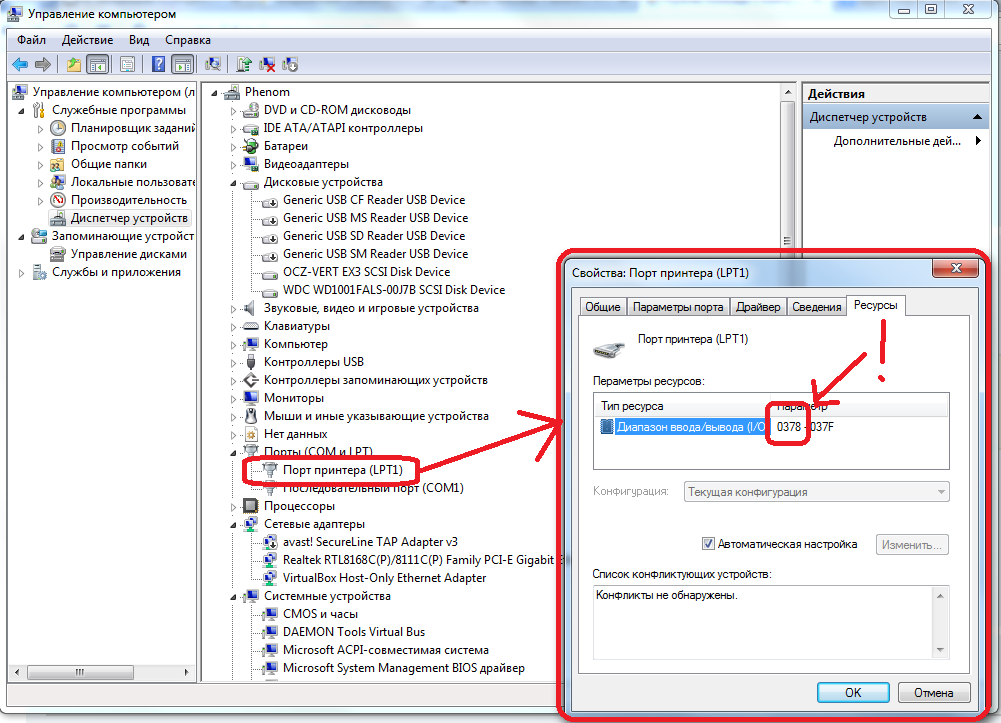Select Phenom computer root node
The image size is (1001, 723).
[x=267, y=92]
